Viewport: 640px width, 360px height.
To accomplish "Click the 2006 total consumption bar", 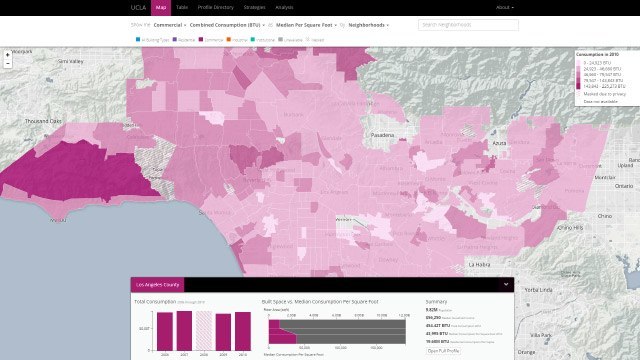I will 165,331.
